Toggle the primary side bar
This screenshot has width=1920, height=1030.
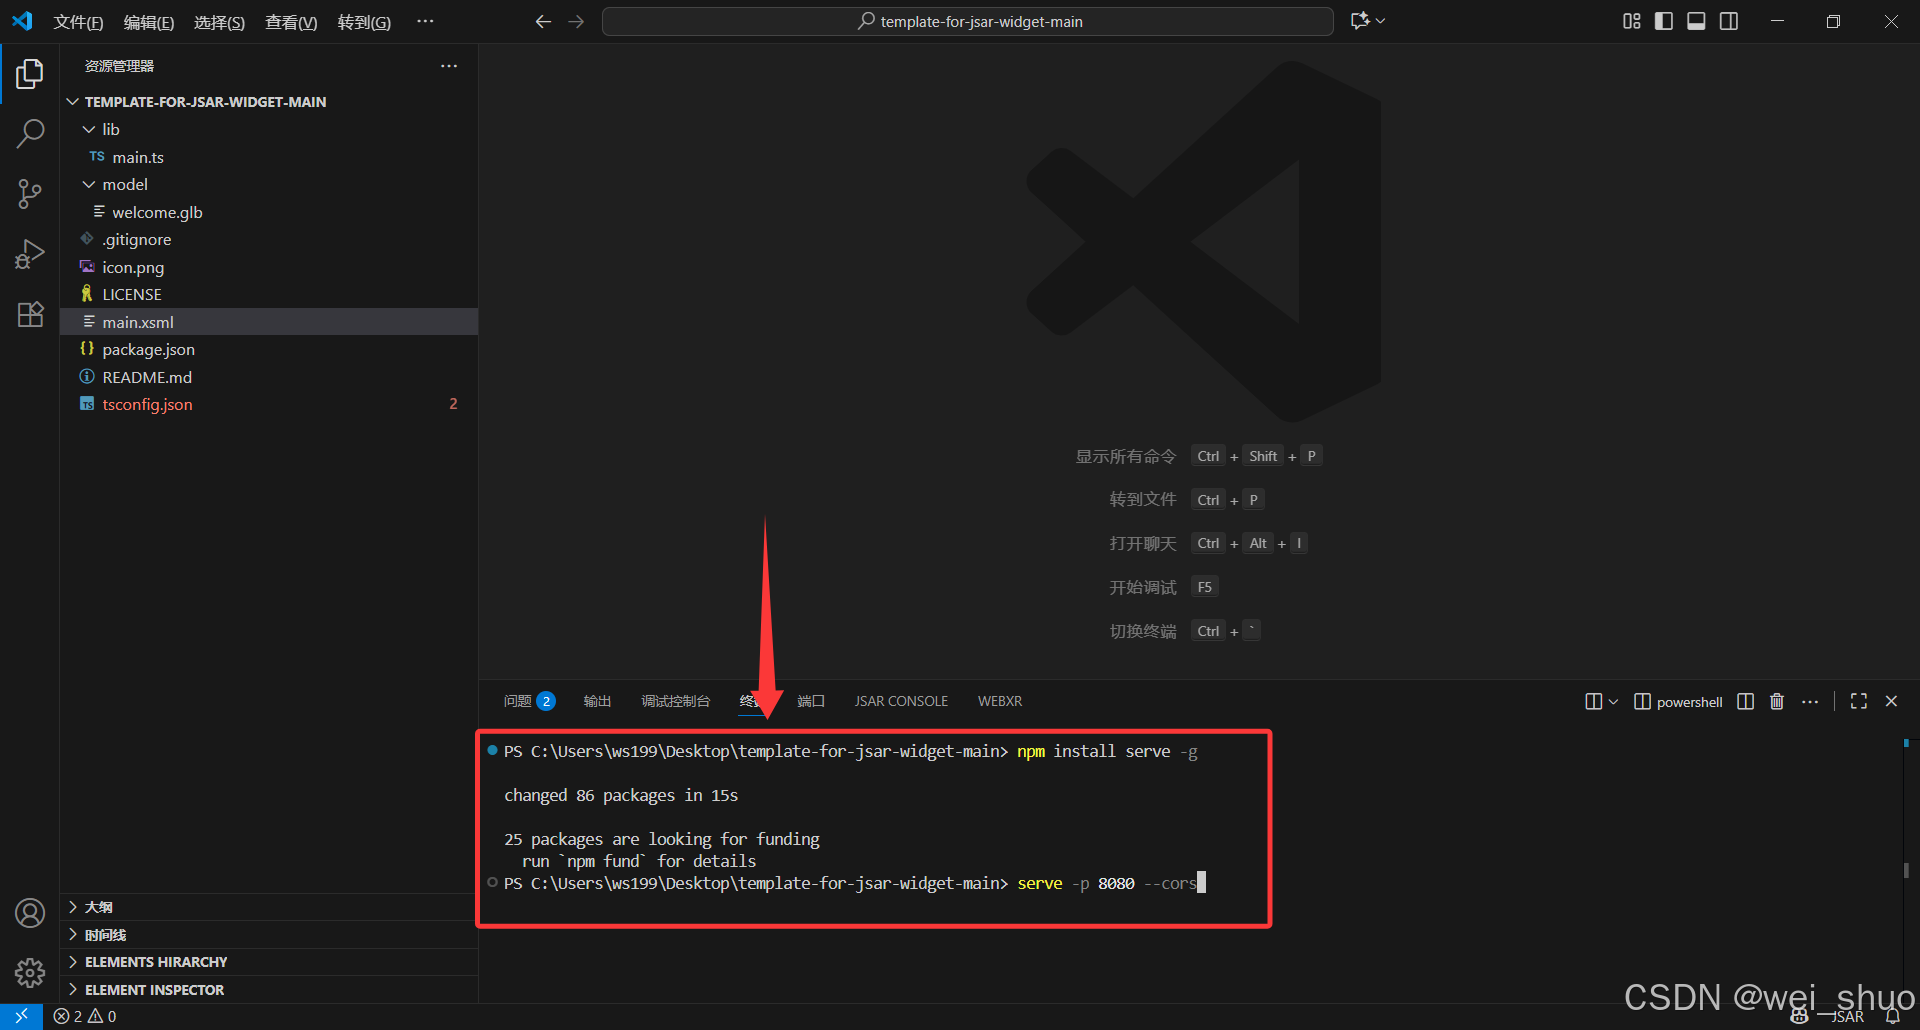click(1664, 21)
